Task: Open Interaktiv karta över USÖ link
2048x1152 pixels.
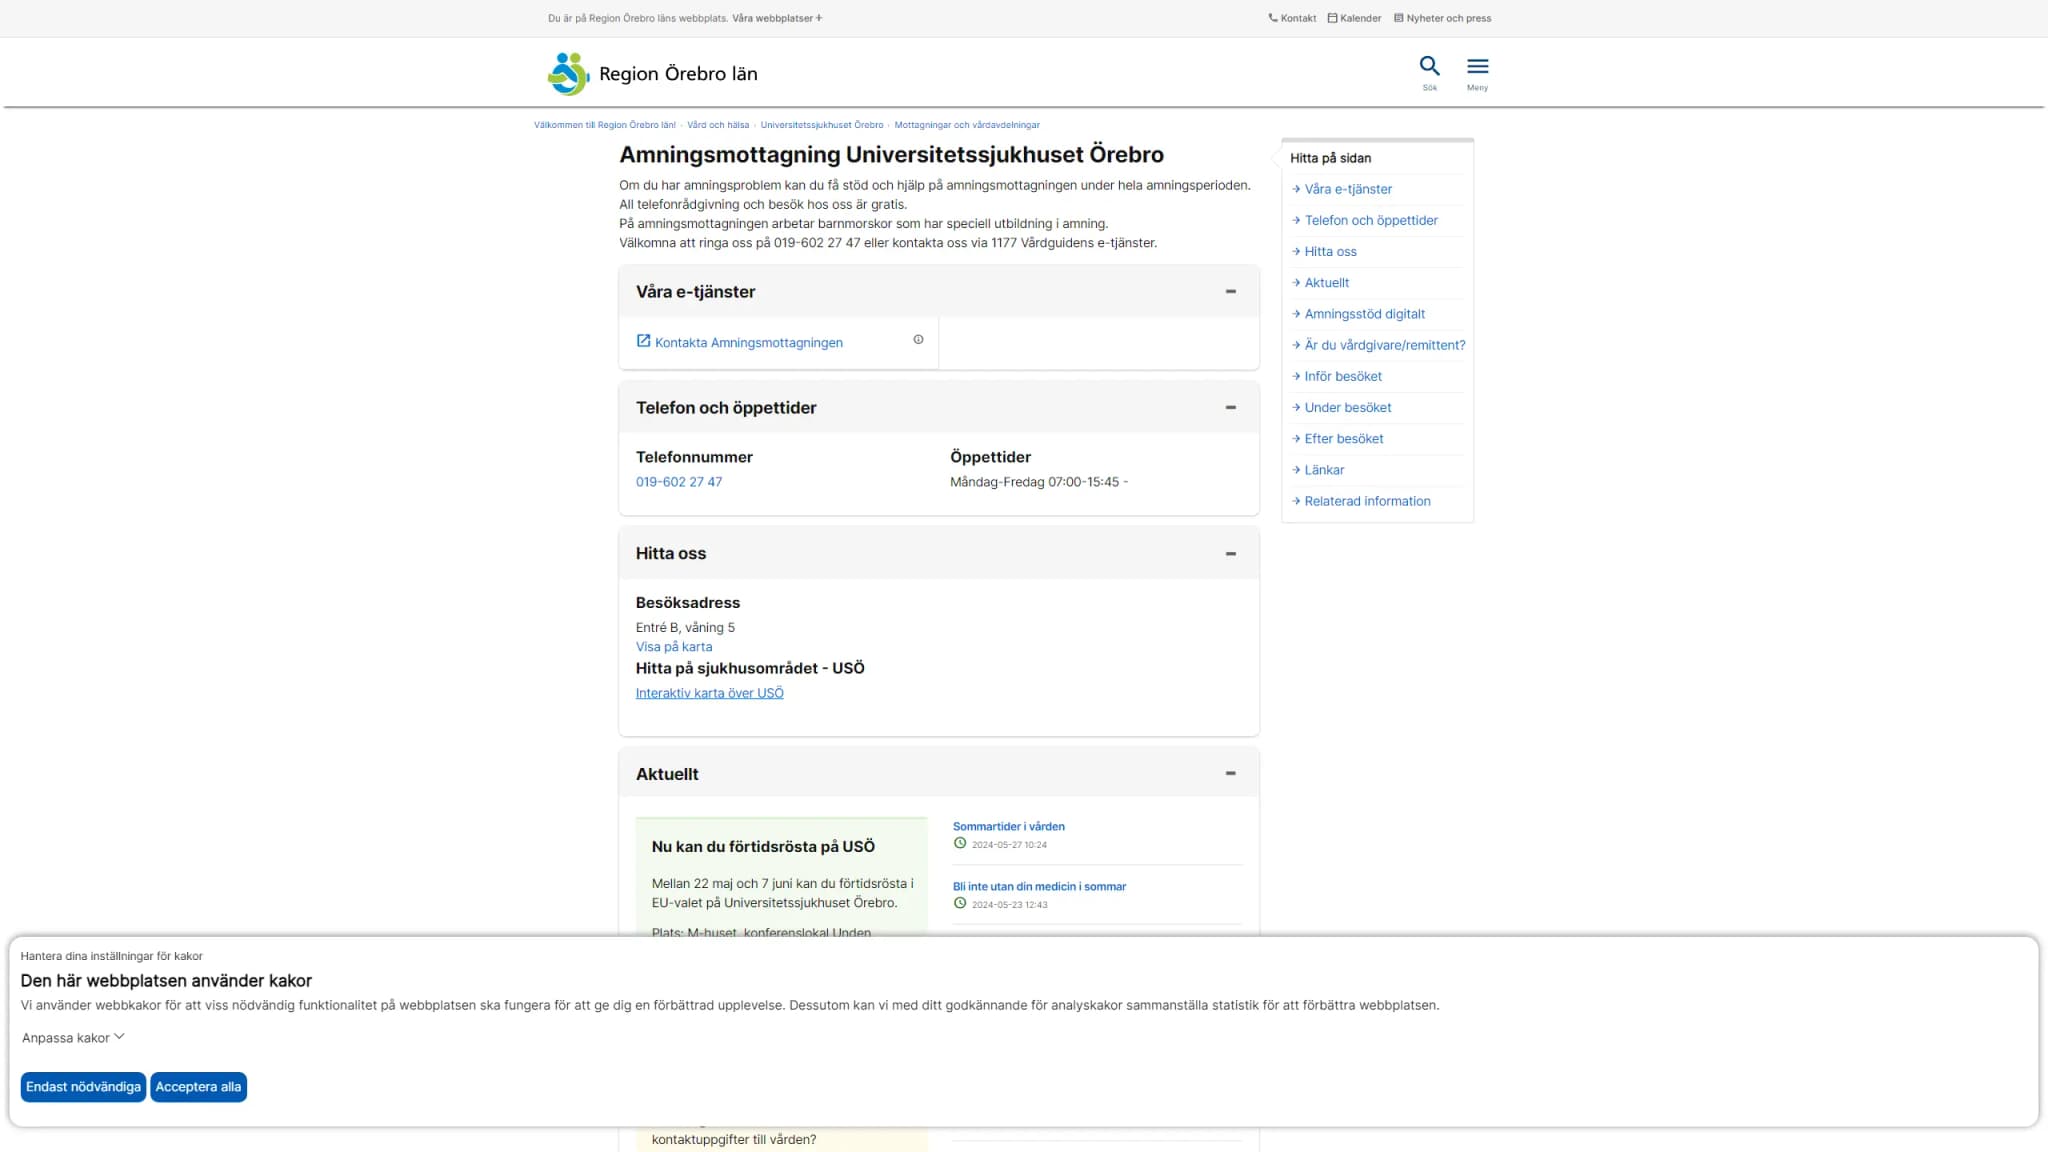Action: click(709, 693)
